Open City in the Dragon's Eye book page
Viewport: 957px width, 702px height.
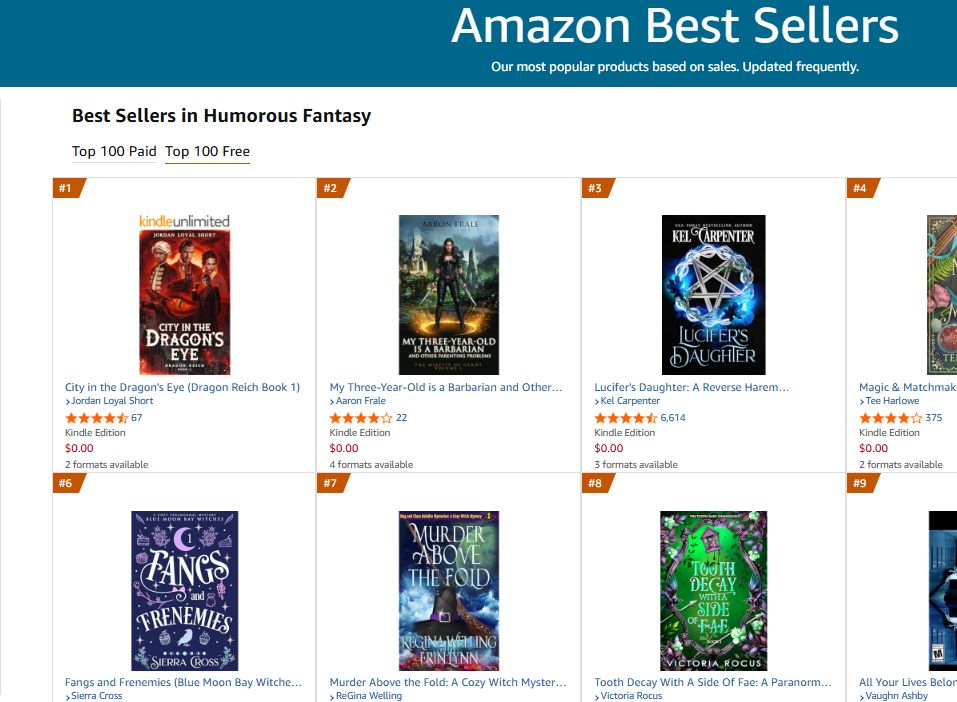coord(185,386)
